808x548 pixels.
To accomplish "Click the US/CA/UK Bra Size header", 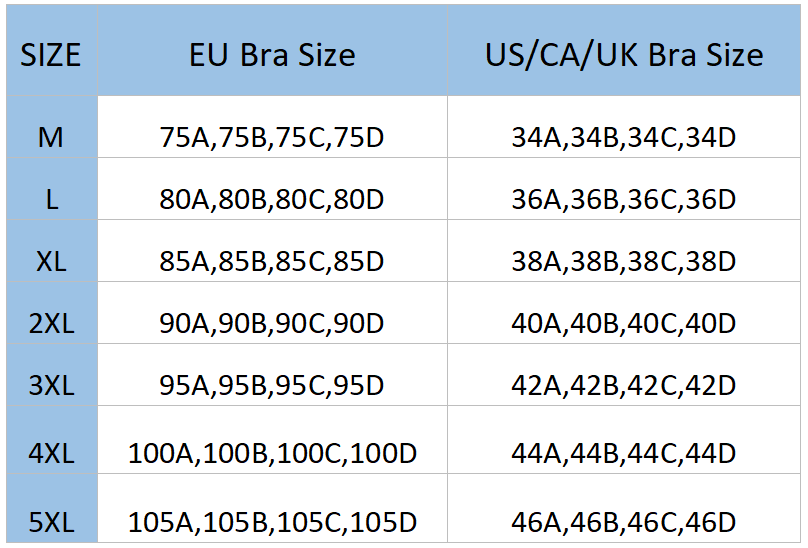I will pos(624,55).
